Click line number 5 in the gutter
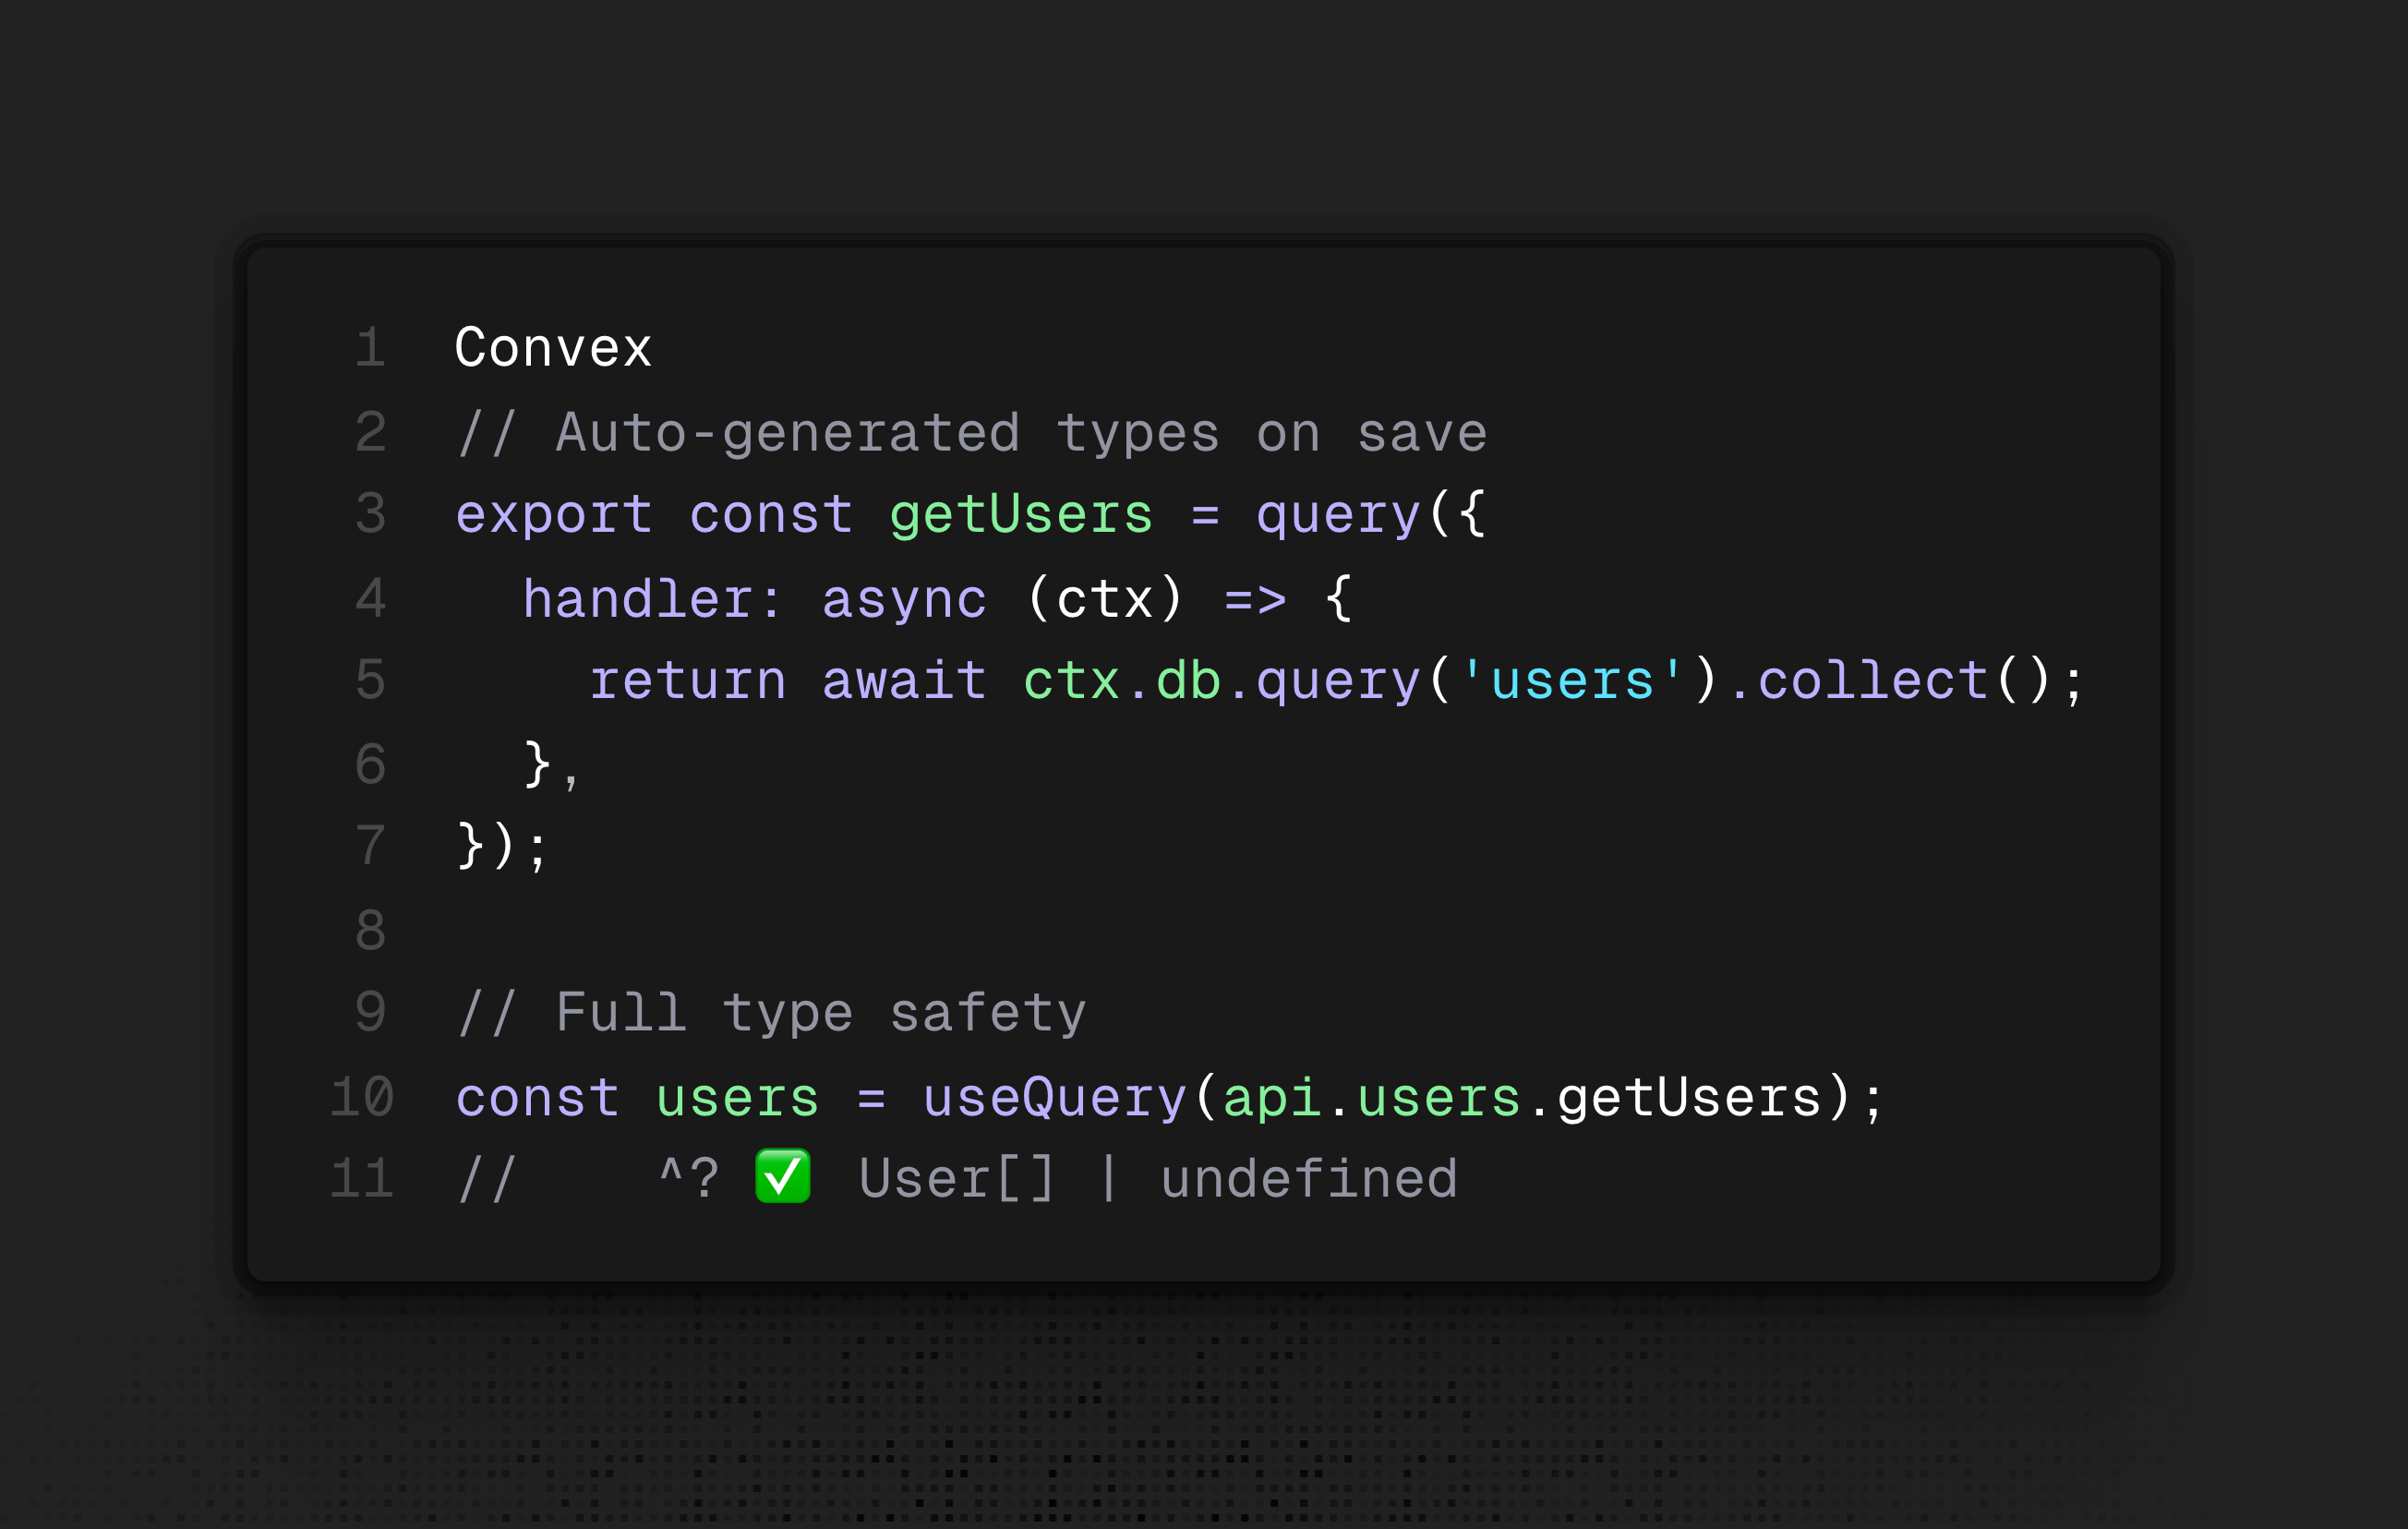The height and width of the screenshot is (1529, 2408). 371,680
